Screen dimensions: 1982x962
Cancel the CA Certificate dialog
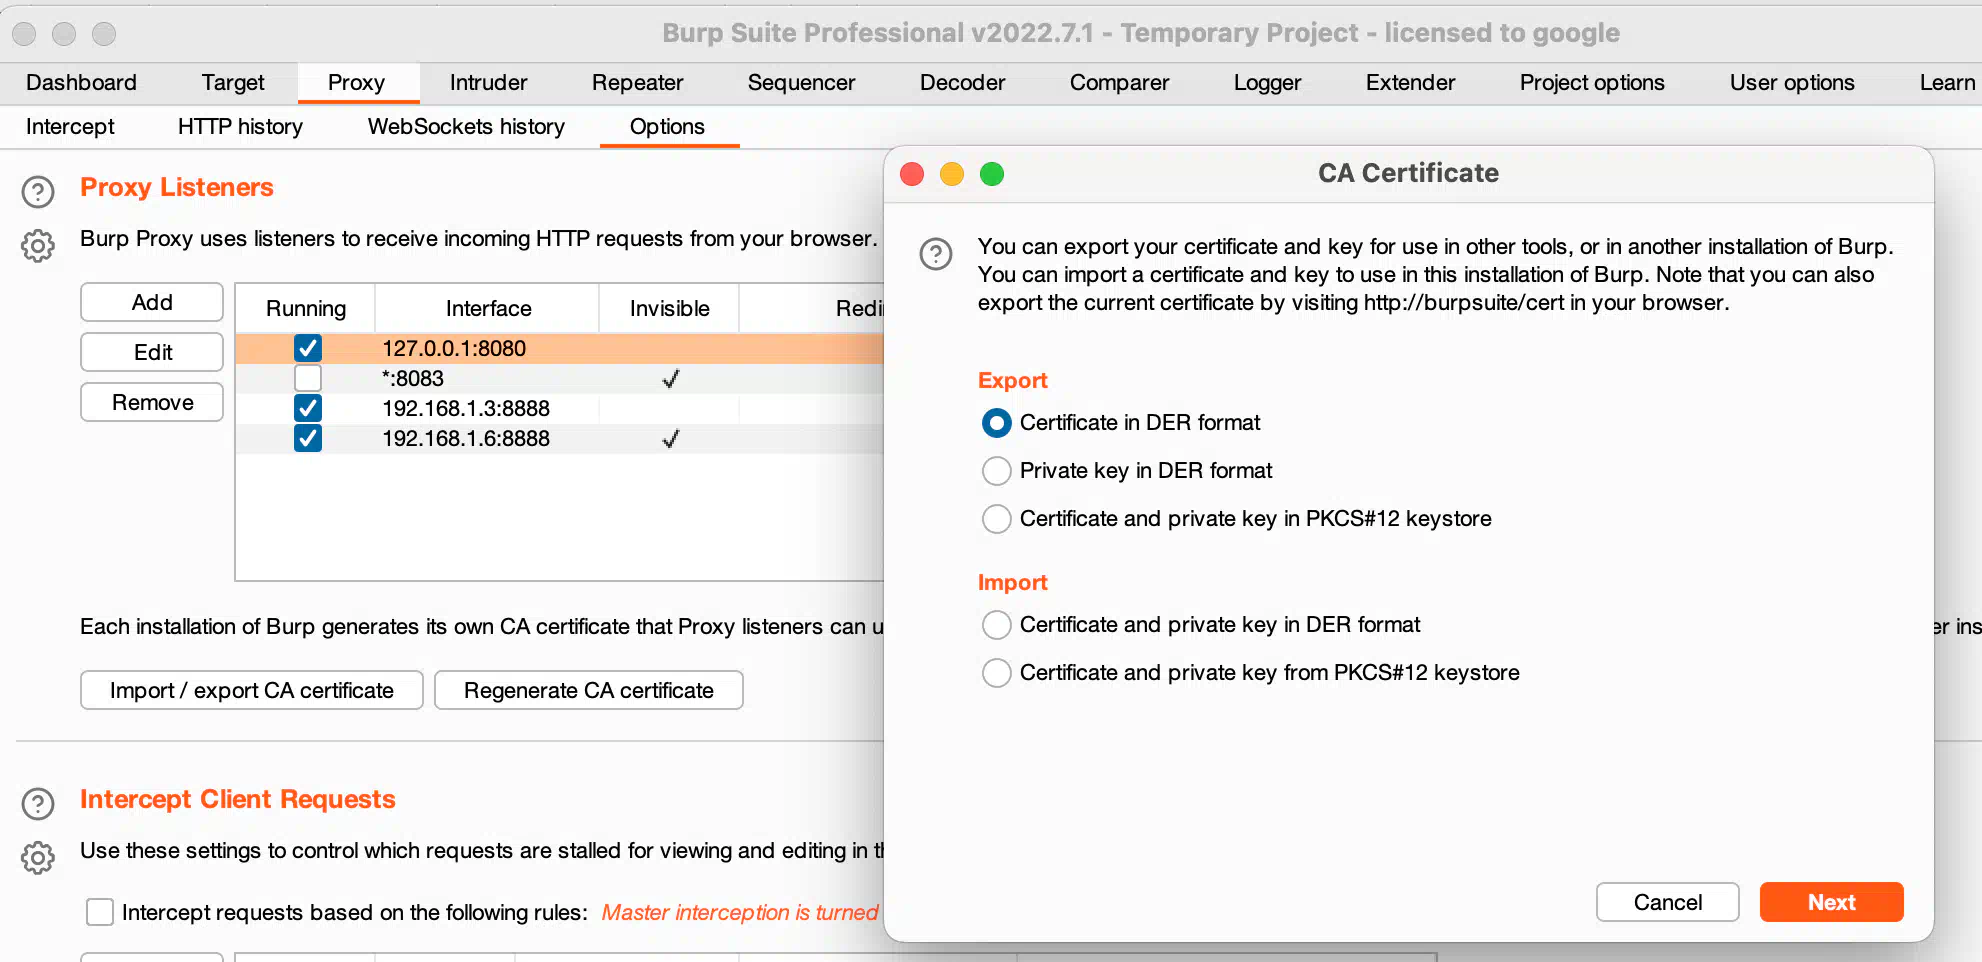[1668, 902]
